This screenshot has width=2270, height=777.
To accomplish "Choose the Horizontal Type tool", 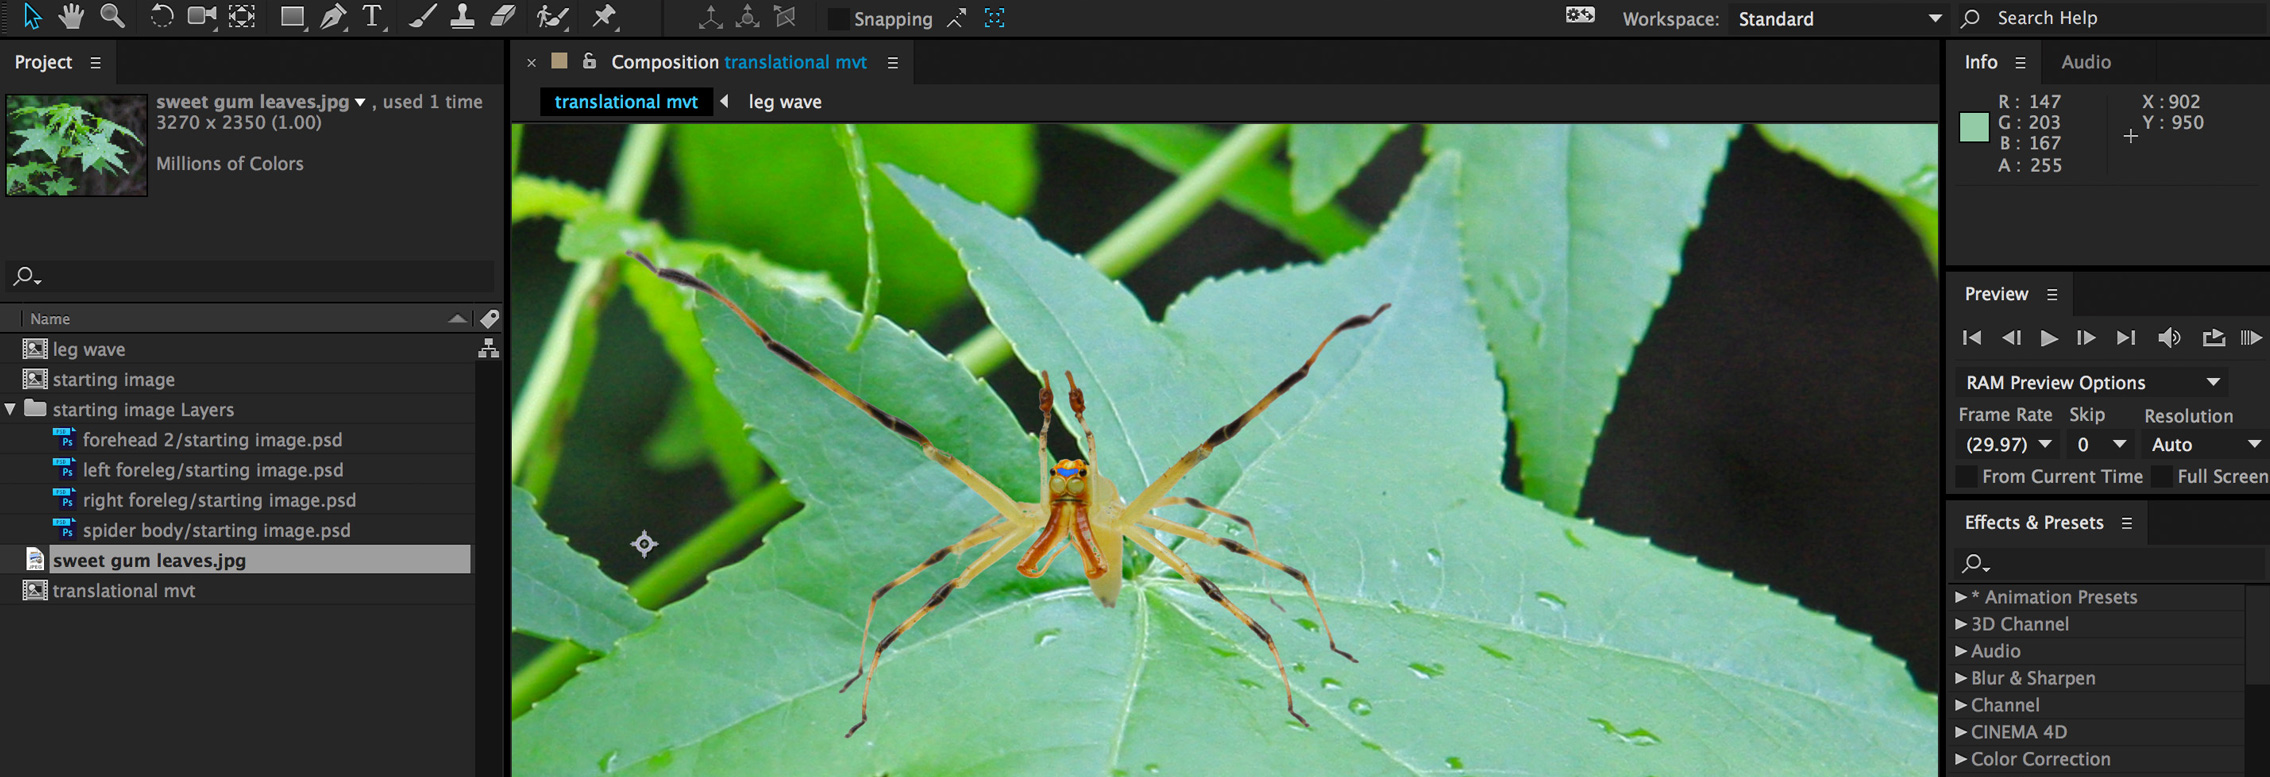I will (x=372, y=16).
